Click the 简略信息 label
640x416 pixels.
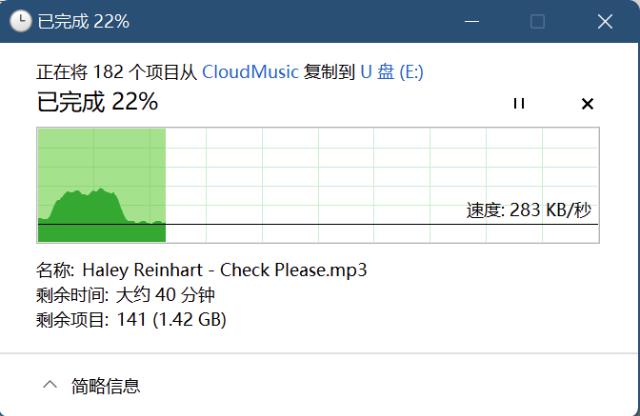coord(106,386)
